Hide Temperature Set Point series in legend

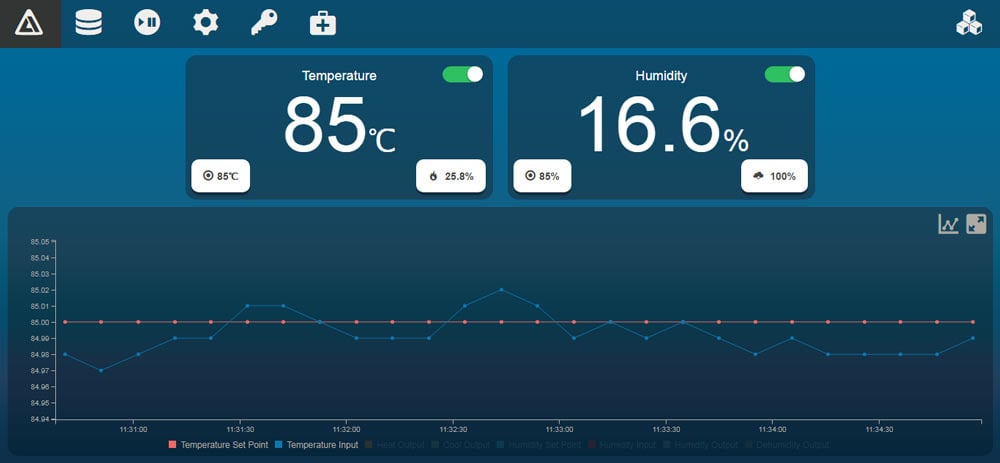coord(218,444)
